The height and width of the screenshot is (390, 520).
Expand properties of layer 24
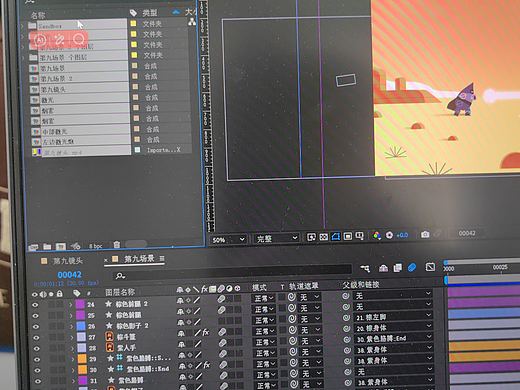point(71,304)
